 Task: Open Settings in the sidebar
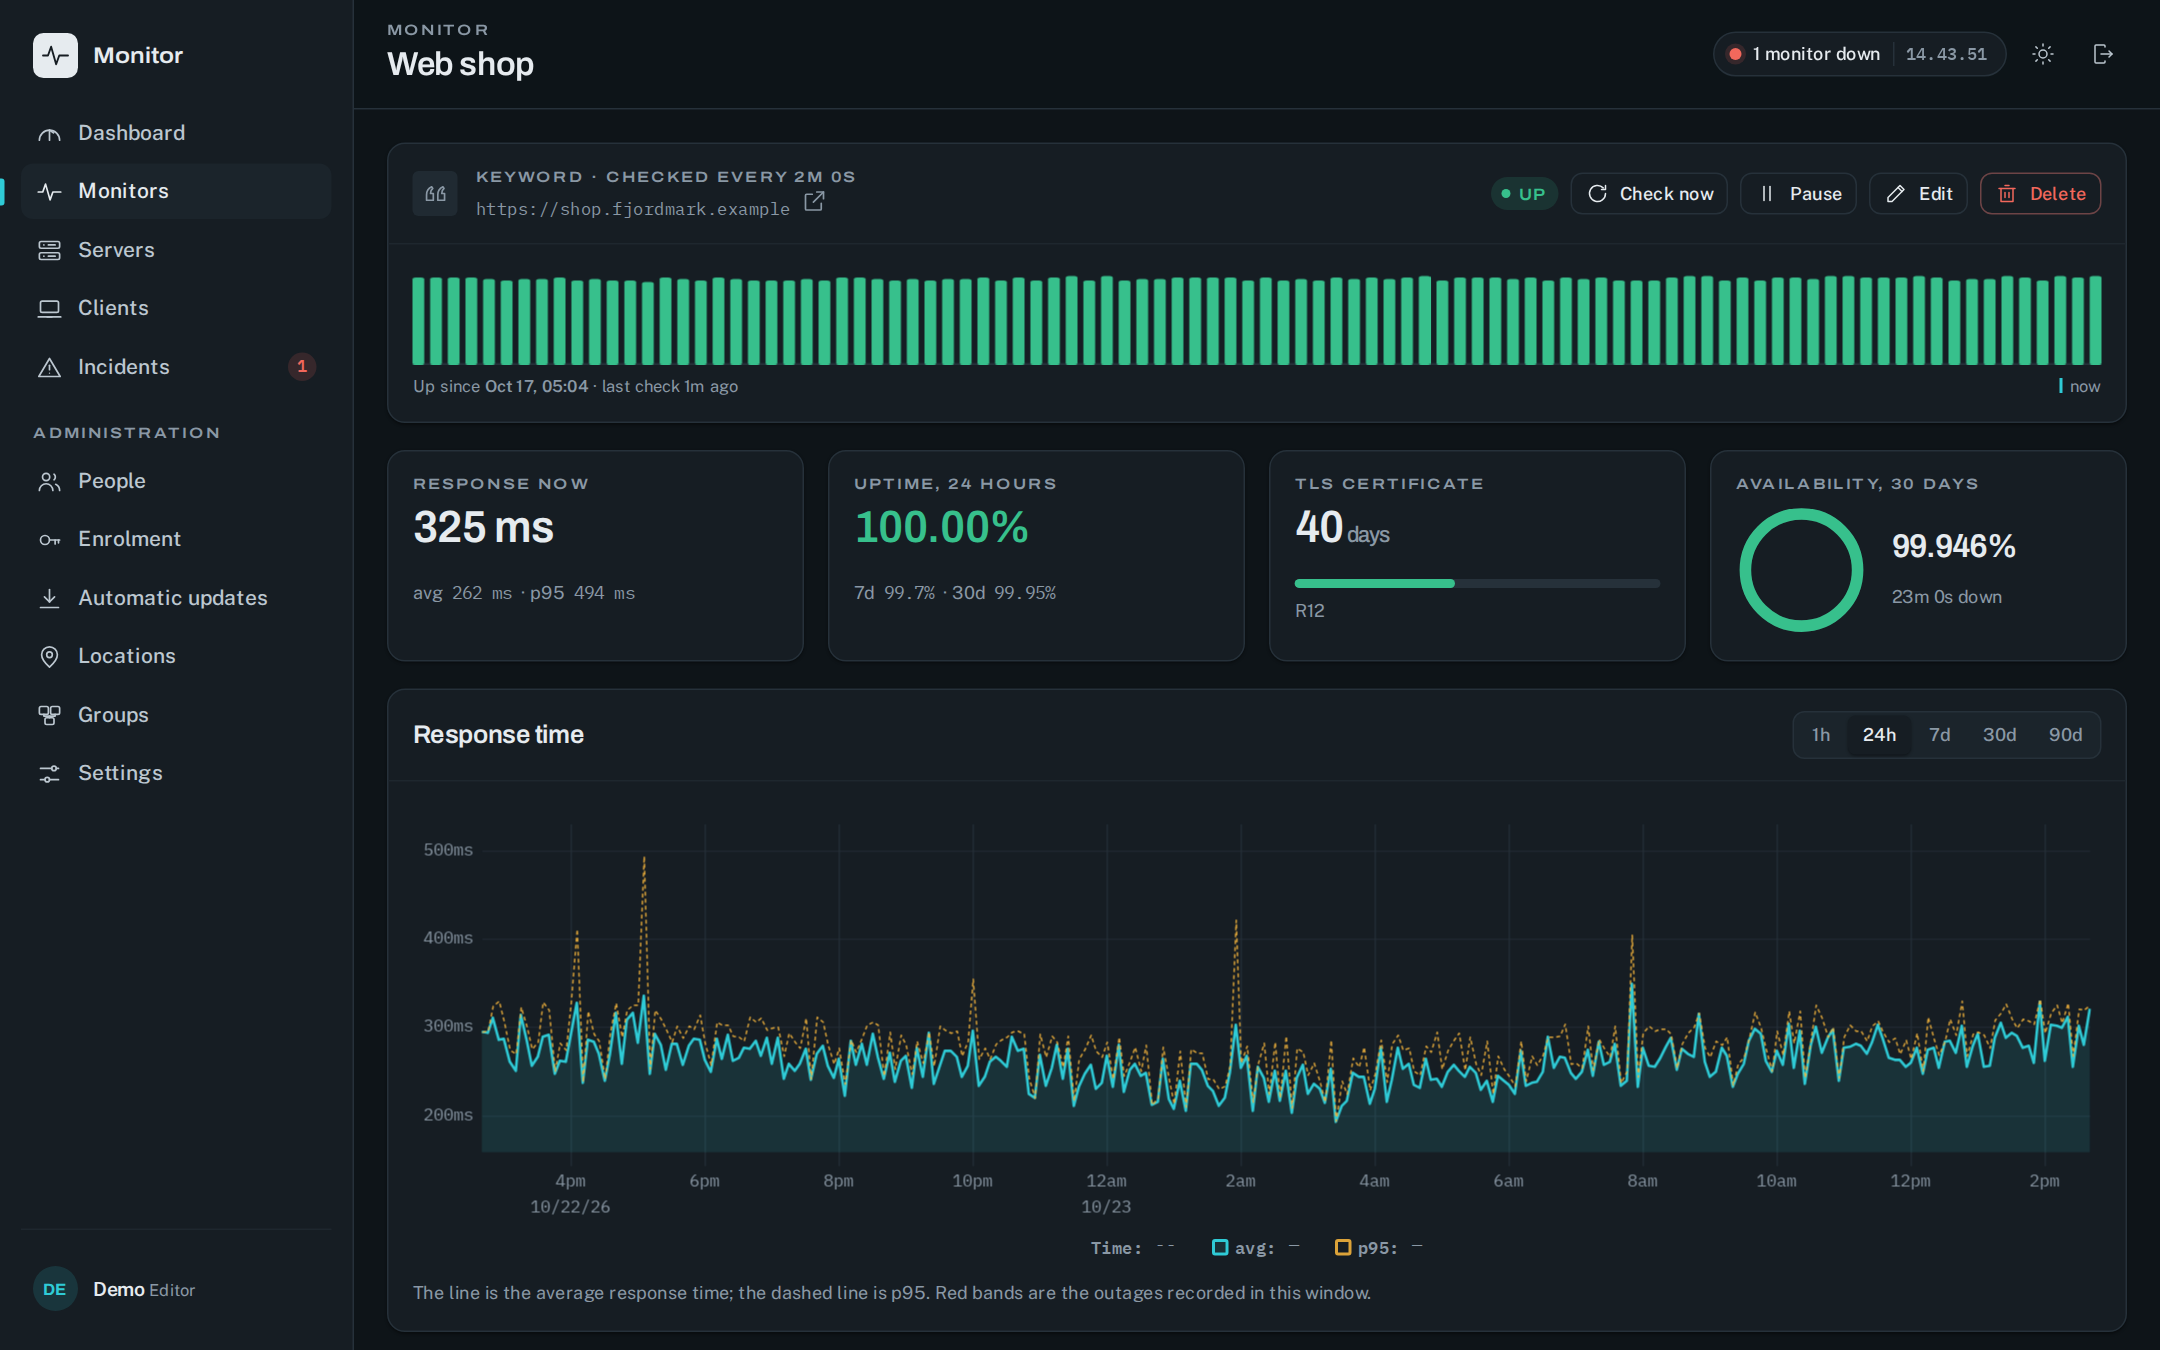176,773
